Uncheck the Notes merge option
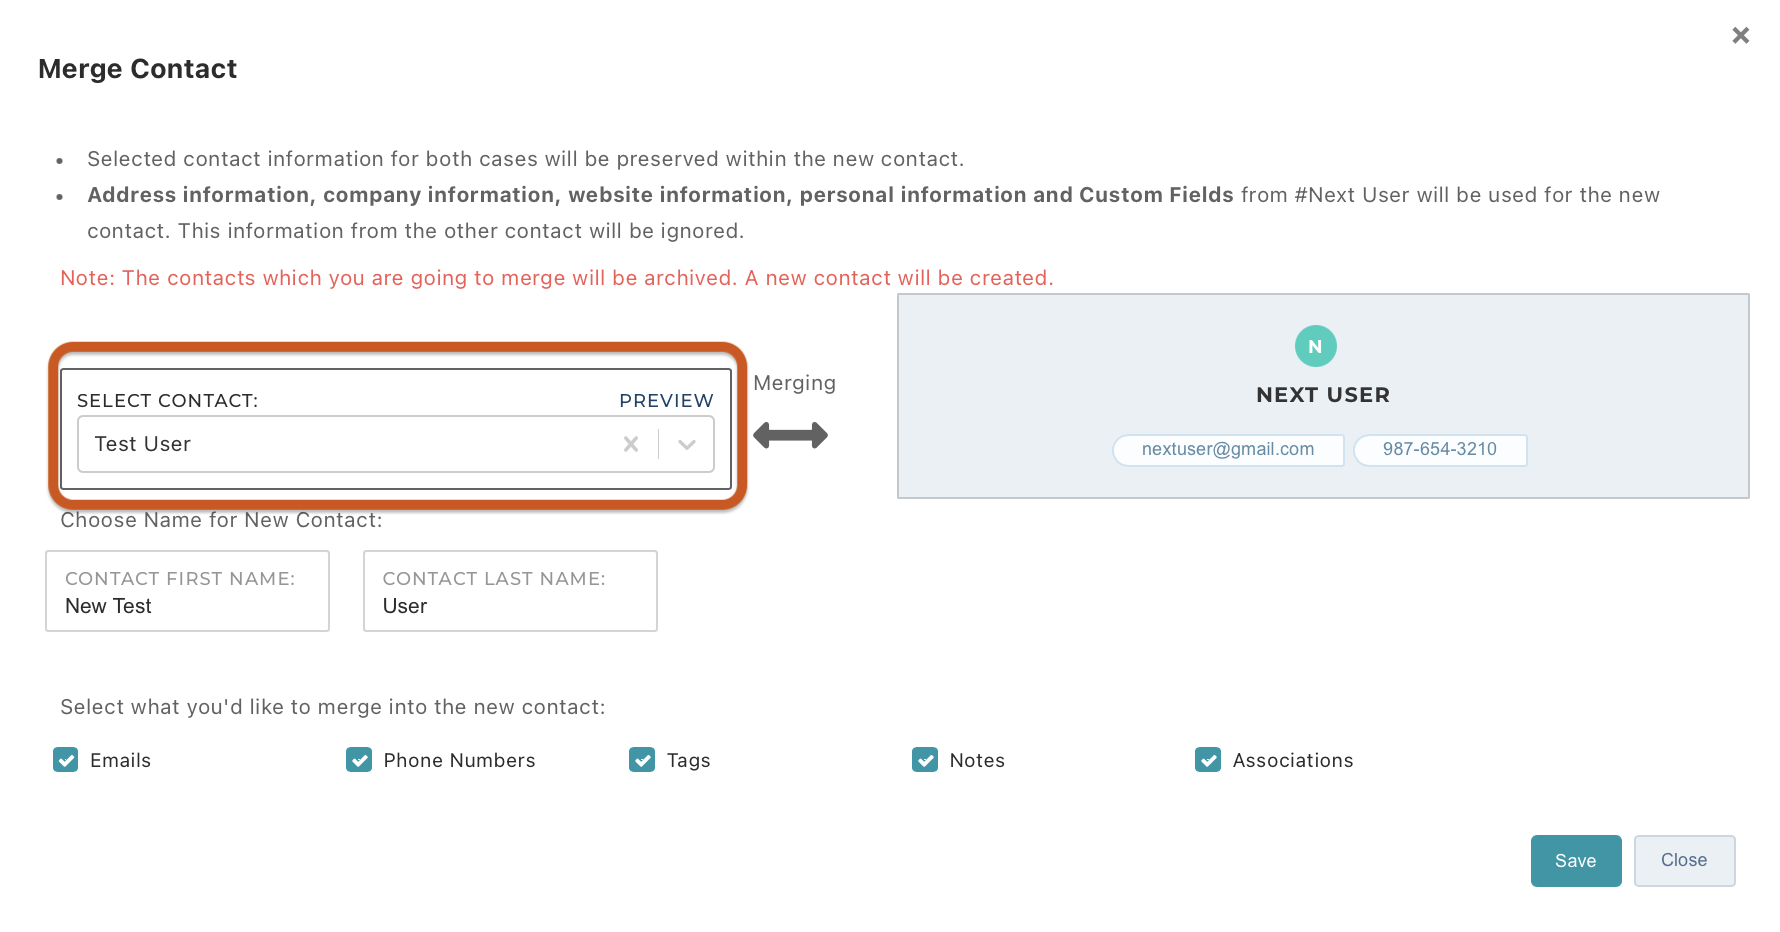 tap(925, 760)
